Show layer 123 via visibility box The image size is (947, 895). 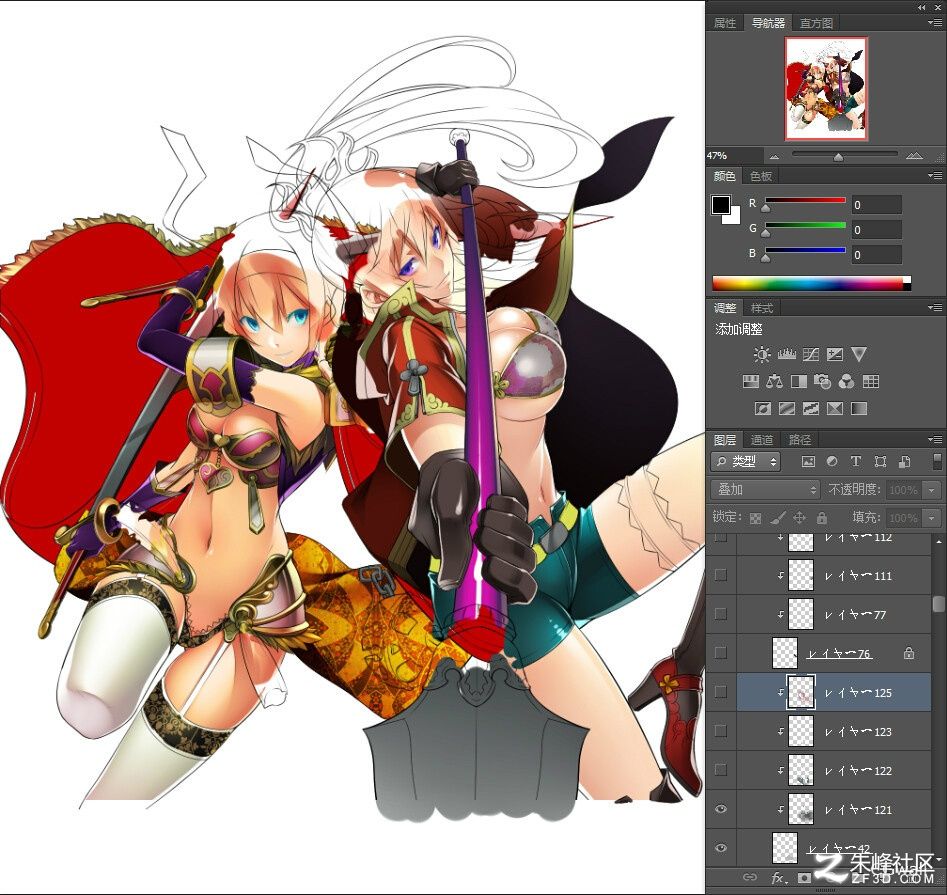click(x=721, y=731)
